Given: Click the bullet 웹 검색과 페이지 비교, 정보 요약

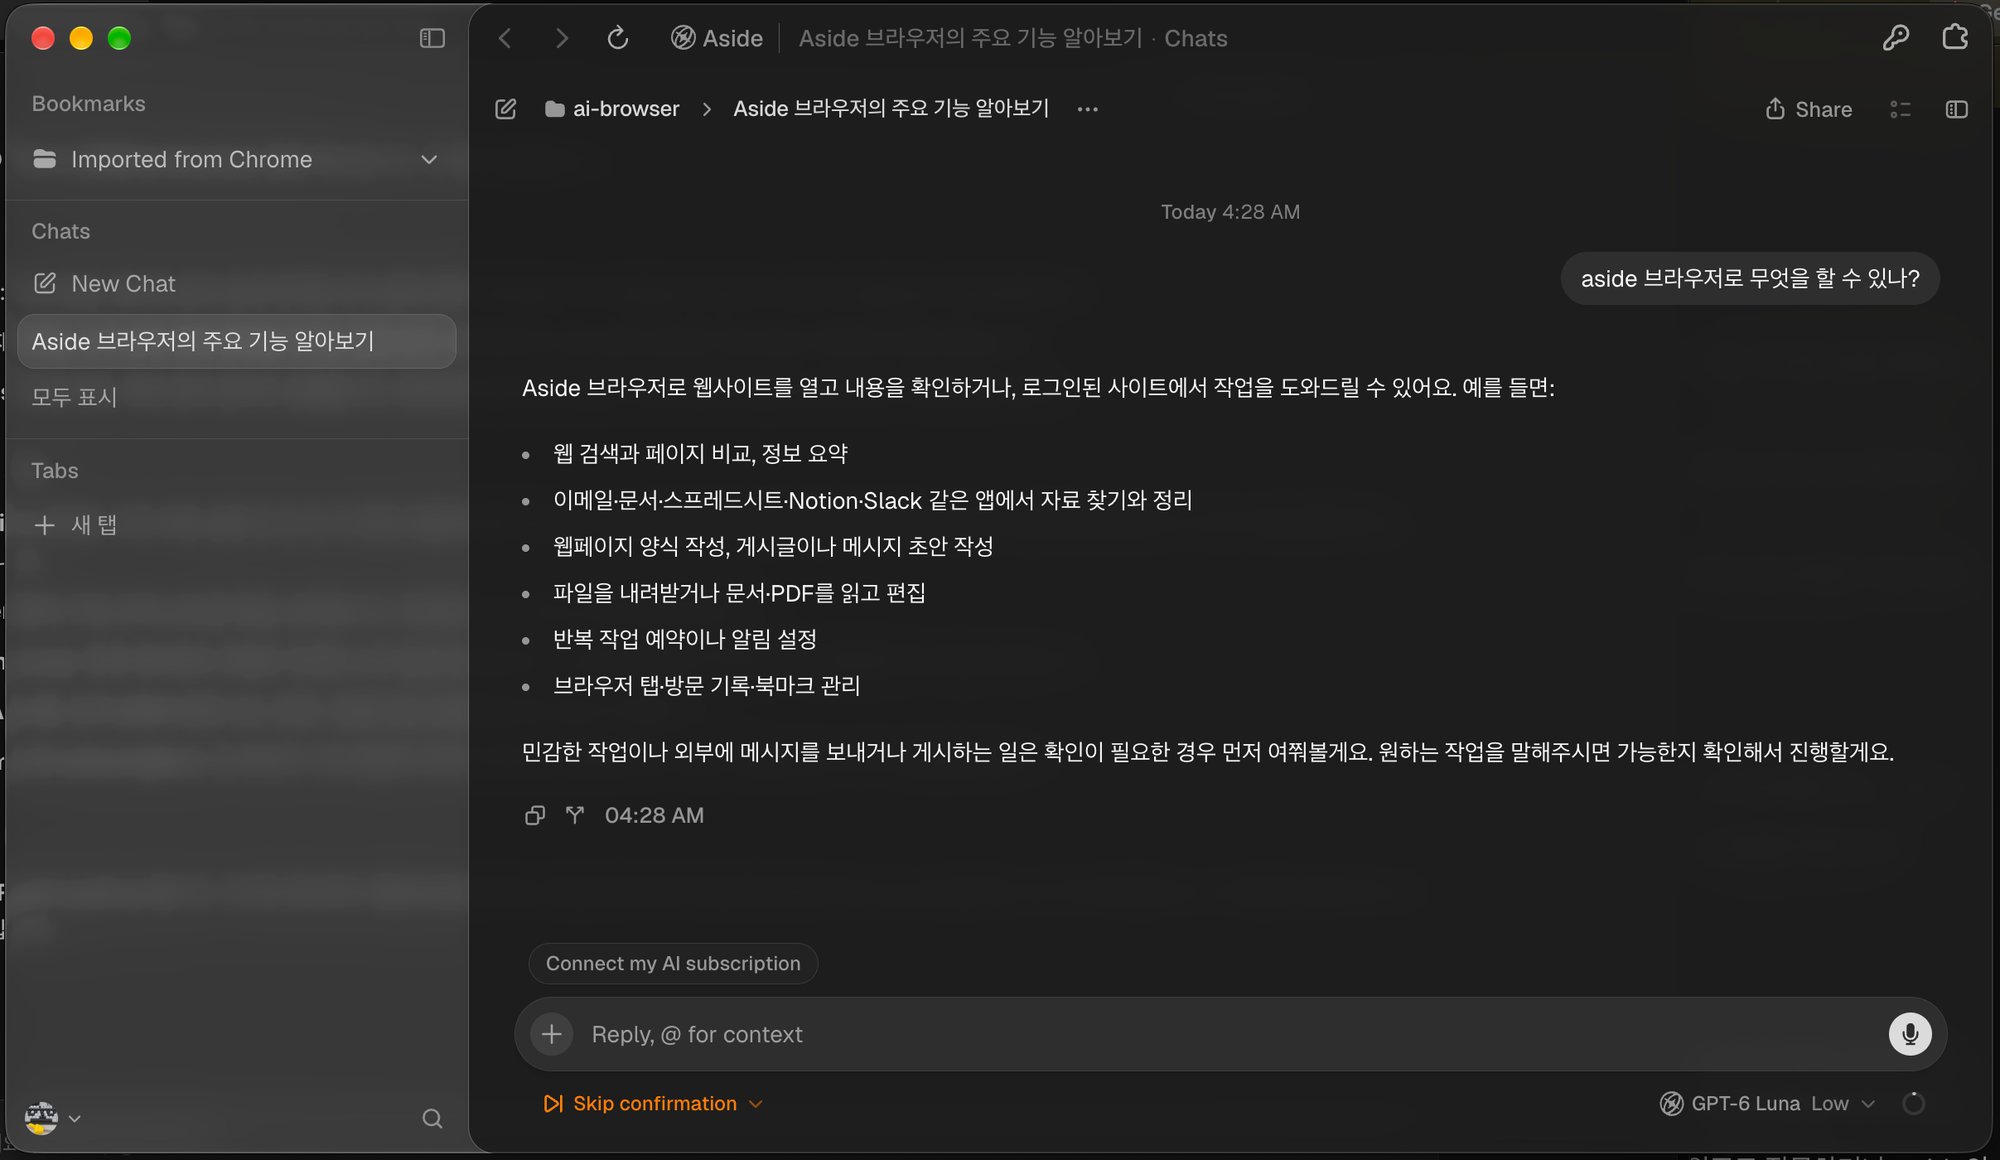Looking at the screenshot, I should 700,454.
